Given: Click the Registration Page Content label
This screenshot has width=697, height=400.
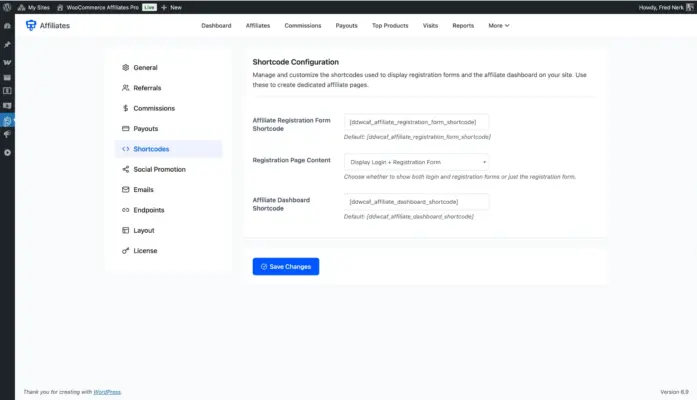Looking at the screenshot, I should [x=292, y=160].
